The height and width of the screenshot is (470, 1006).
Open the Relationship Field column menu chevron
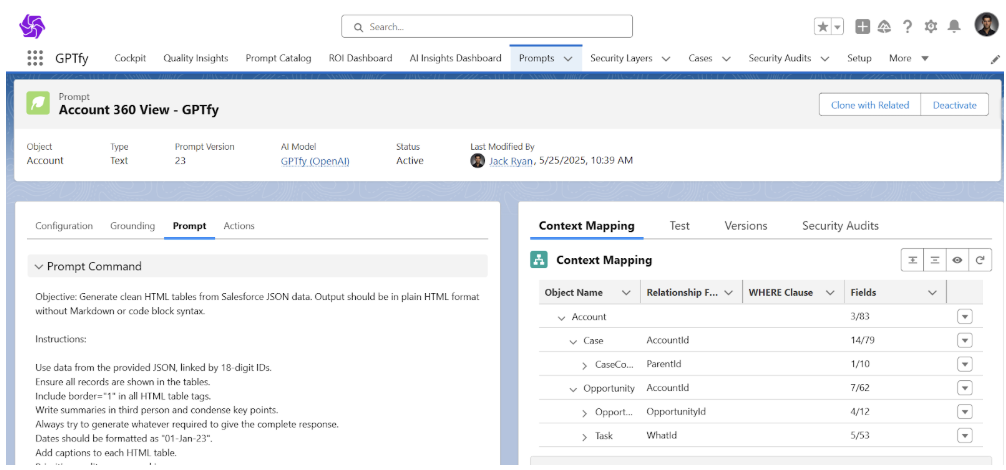pos(728,292)
